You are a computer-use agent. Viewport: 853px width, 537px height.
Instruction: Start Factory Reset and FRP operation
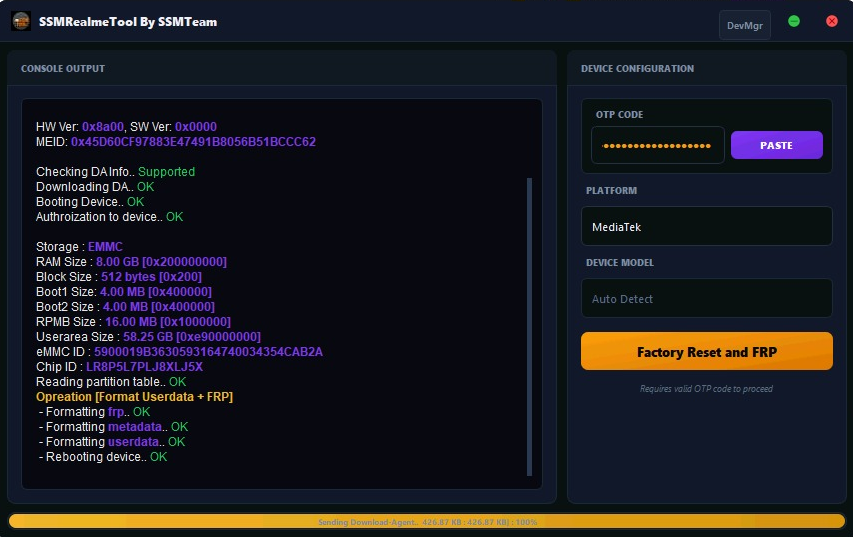707,351
